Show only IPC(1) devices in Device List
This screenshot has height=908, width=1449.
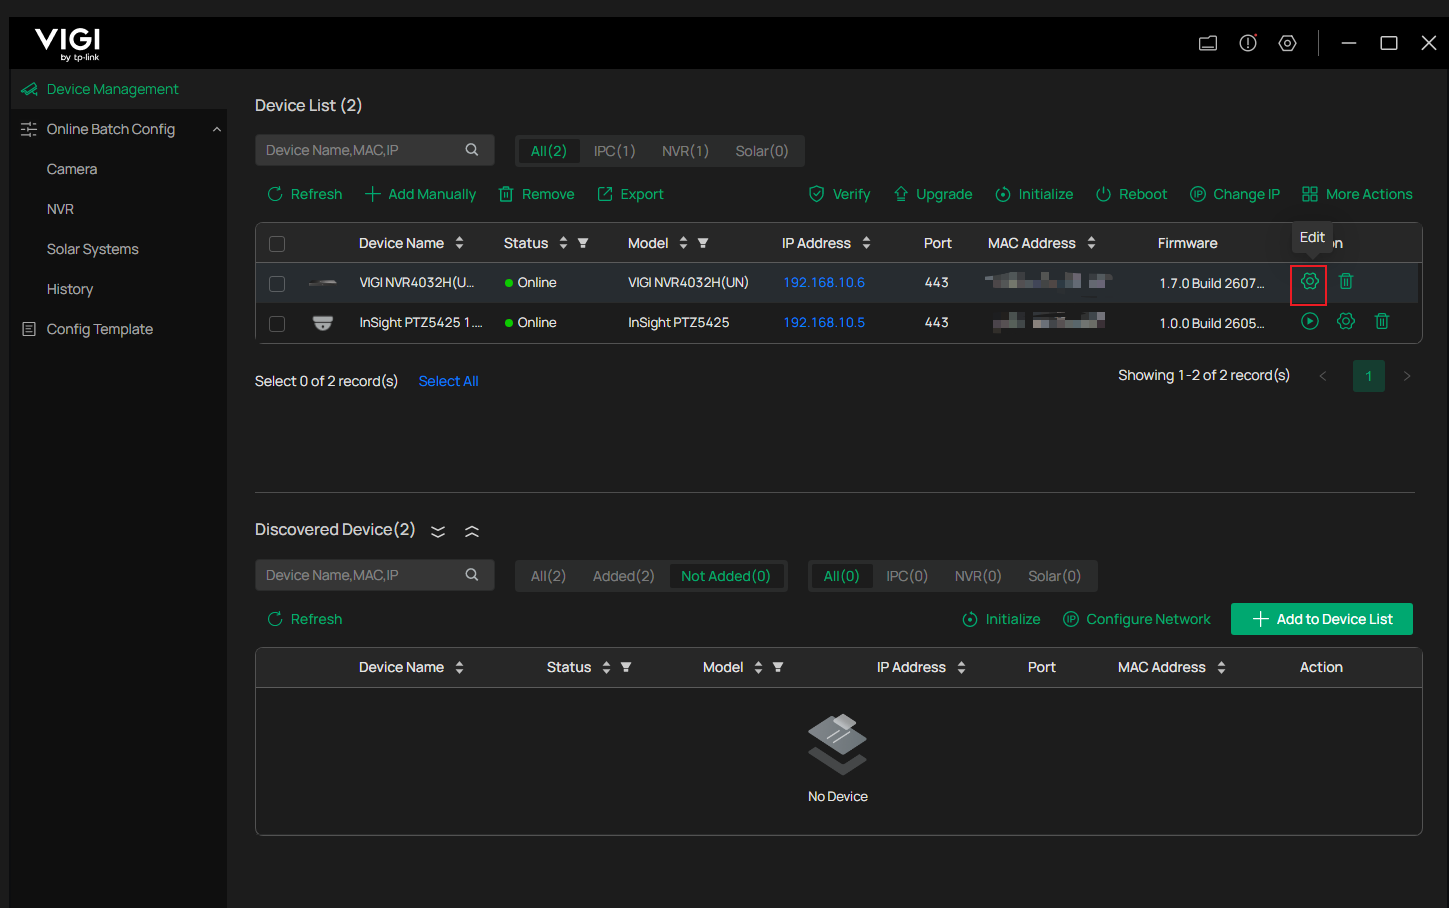point(614,151)
